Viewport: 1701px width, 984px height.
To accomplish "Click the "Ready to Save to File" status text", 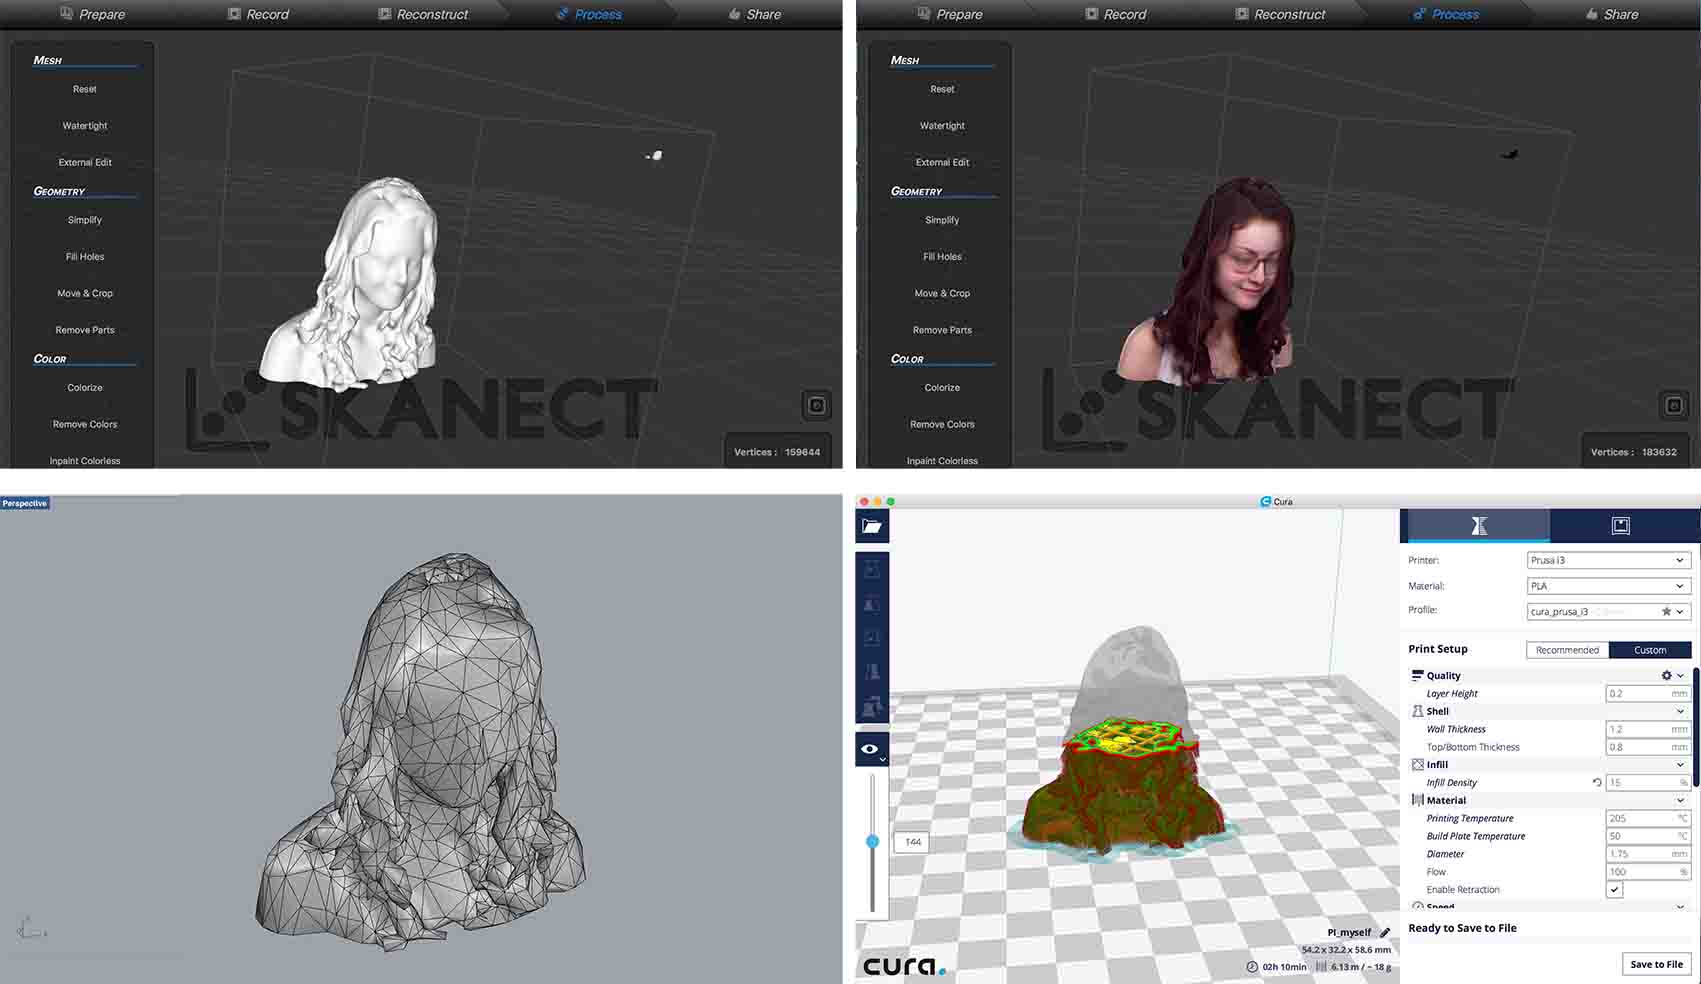I will point(1462,928).
